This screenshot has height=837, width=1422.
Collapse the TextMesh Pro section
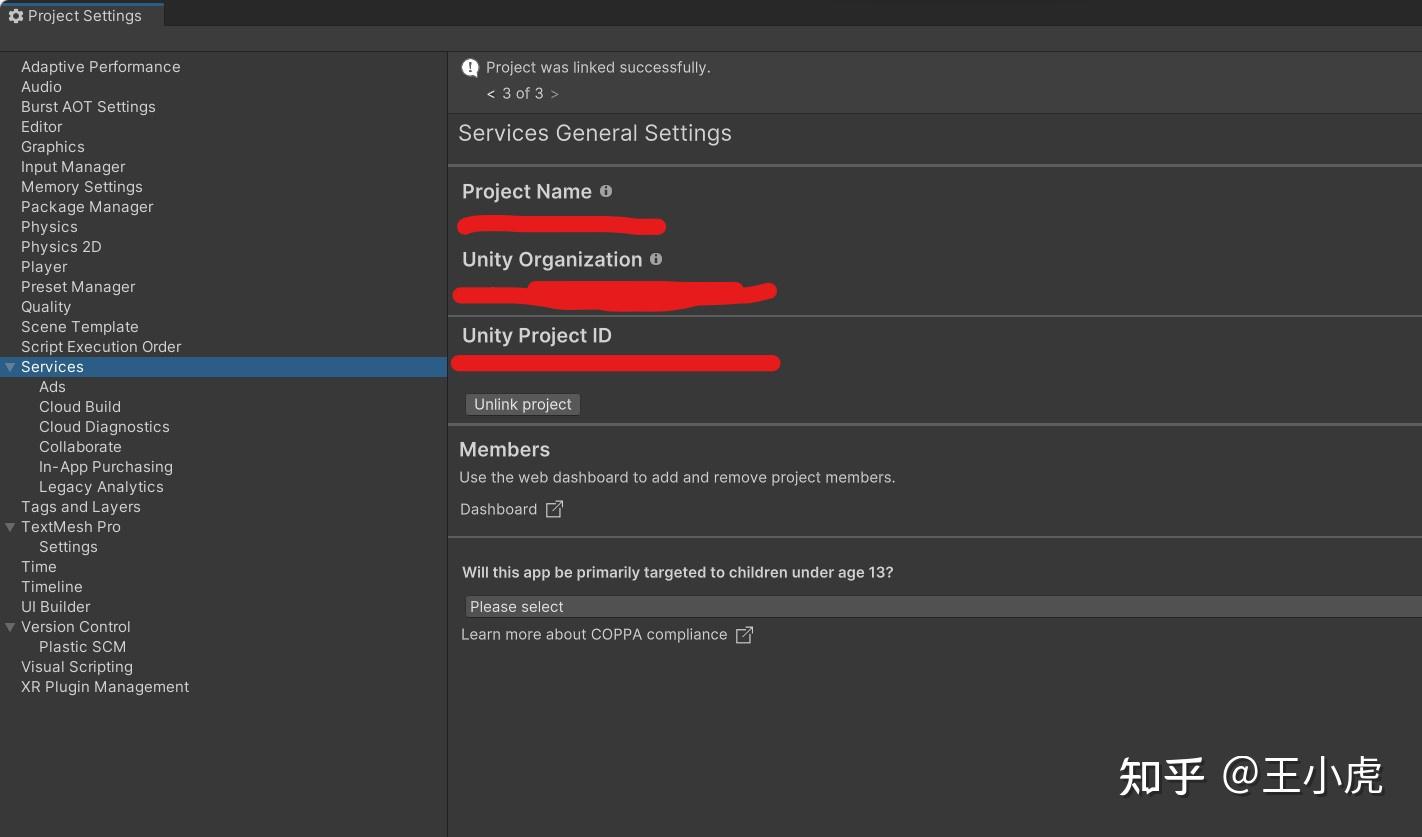pyautogui.click(x=10, y=527)
